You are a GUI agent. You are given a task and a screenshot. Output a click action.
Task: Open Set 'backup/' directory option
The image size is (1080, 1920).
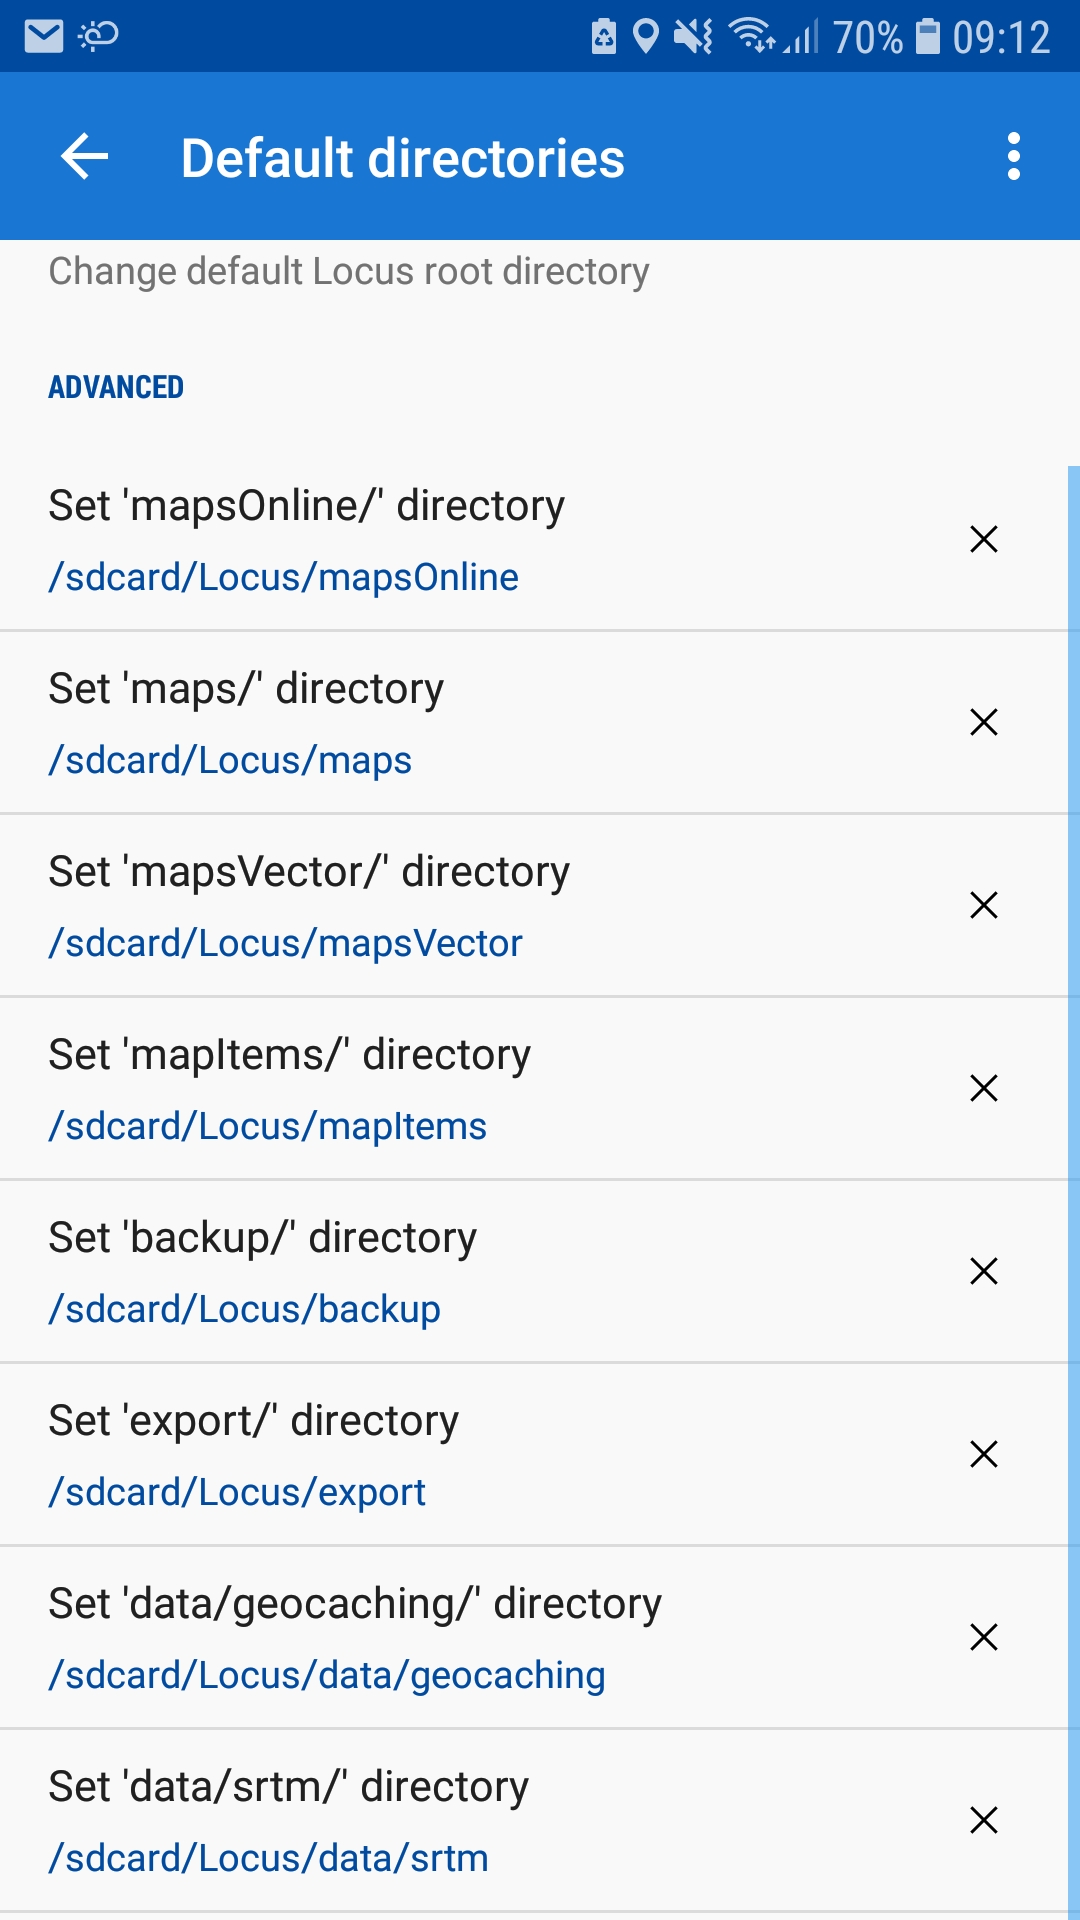click(263, 1238)
